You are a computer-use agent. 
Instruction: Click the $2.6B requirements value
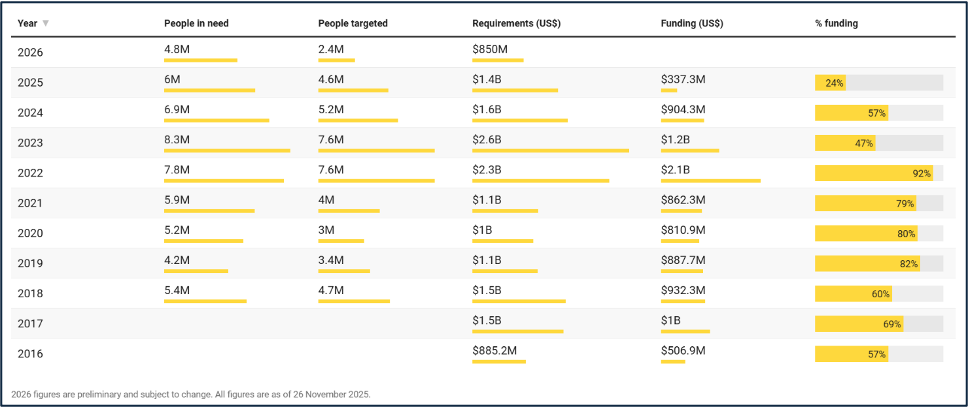(487, 139)
